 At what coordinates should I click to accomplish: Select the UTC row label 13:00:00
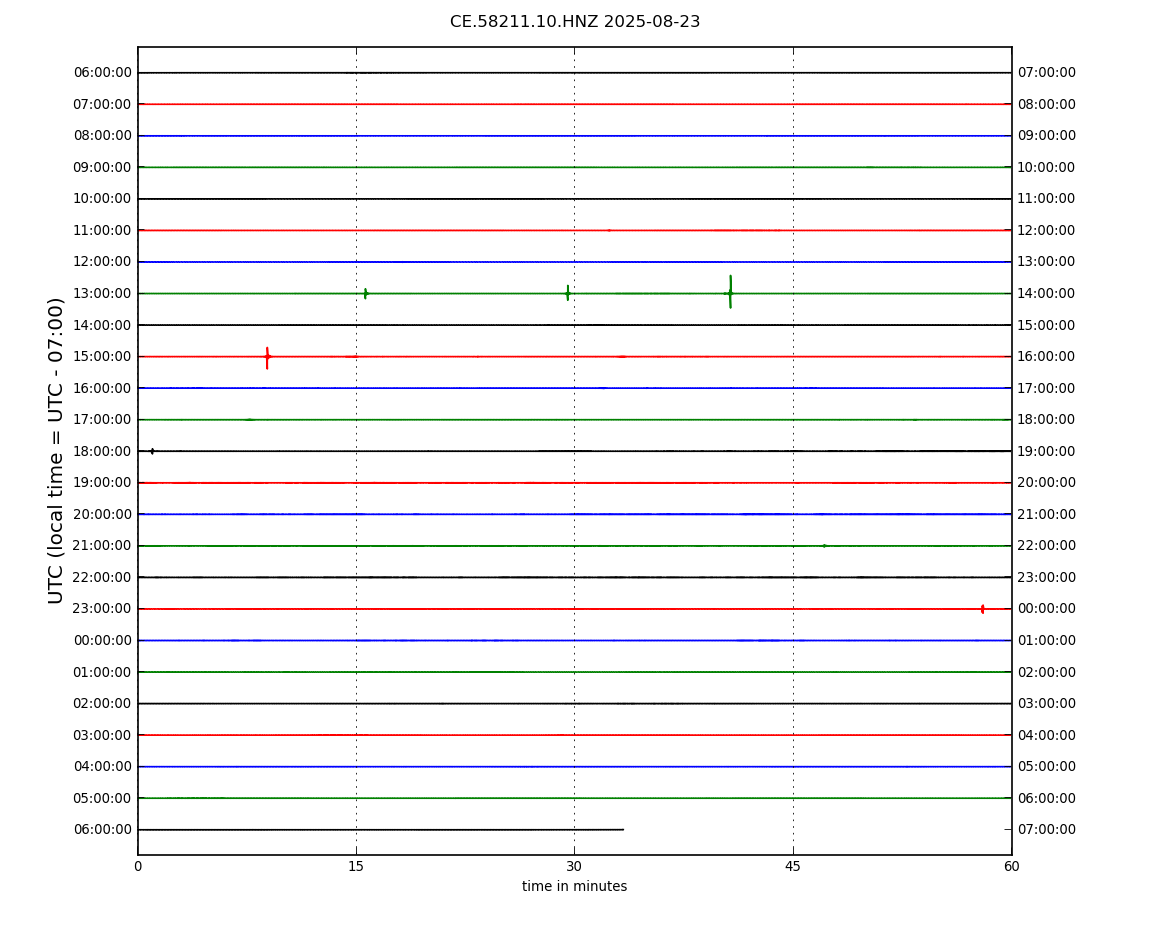(102, 293)
